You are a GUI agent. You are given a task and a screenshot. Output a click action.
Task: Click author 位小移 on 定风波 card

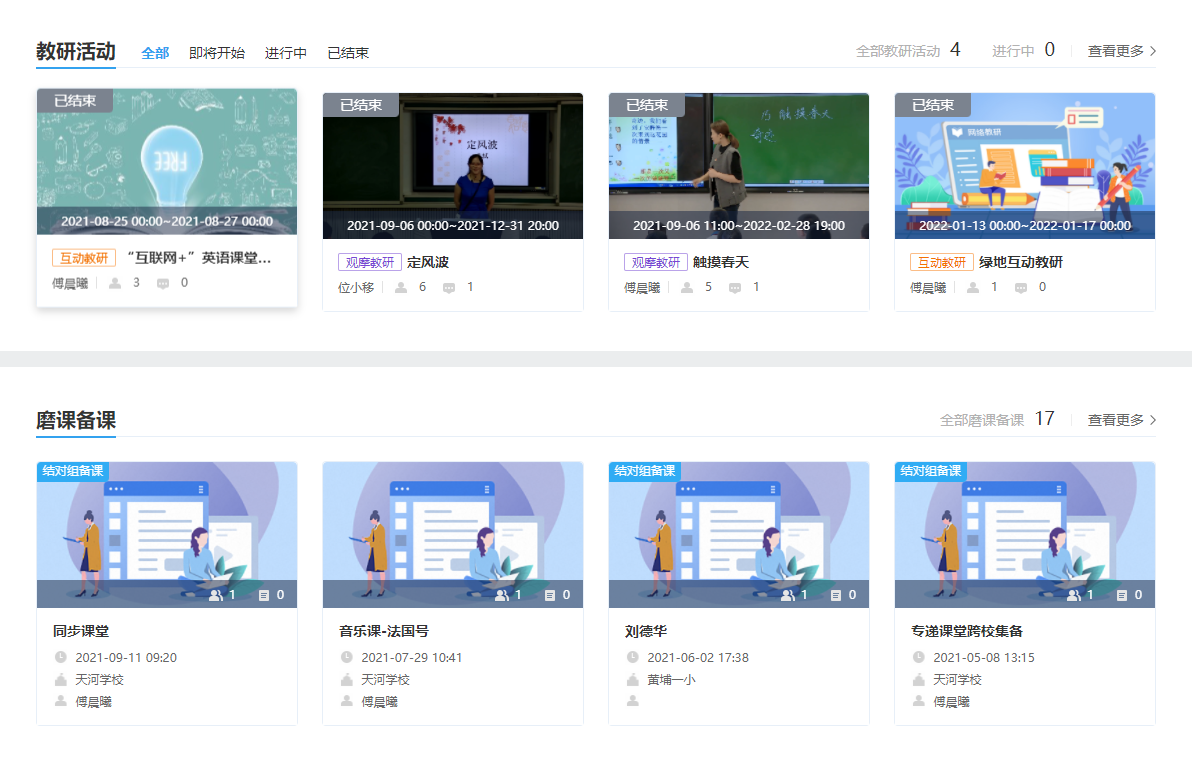(x=357, y=287)
